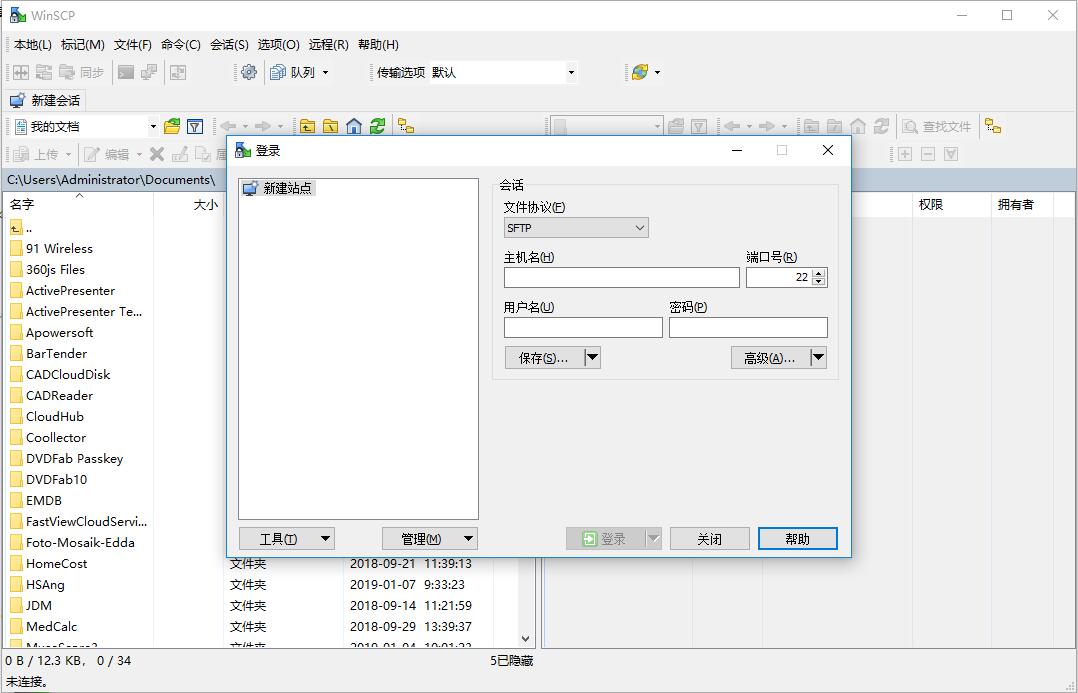Screen dimensions: 1078x693
Task: Click the 登录 login button
Action: click(606, 539)
